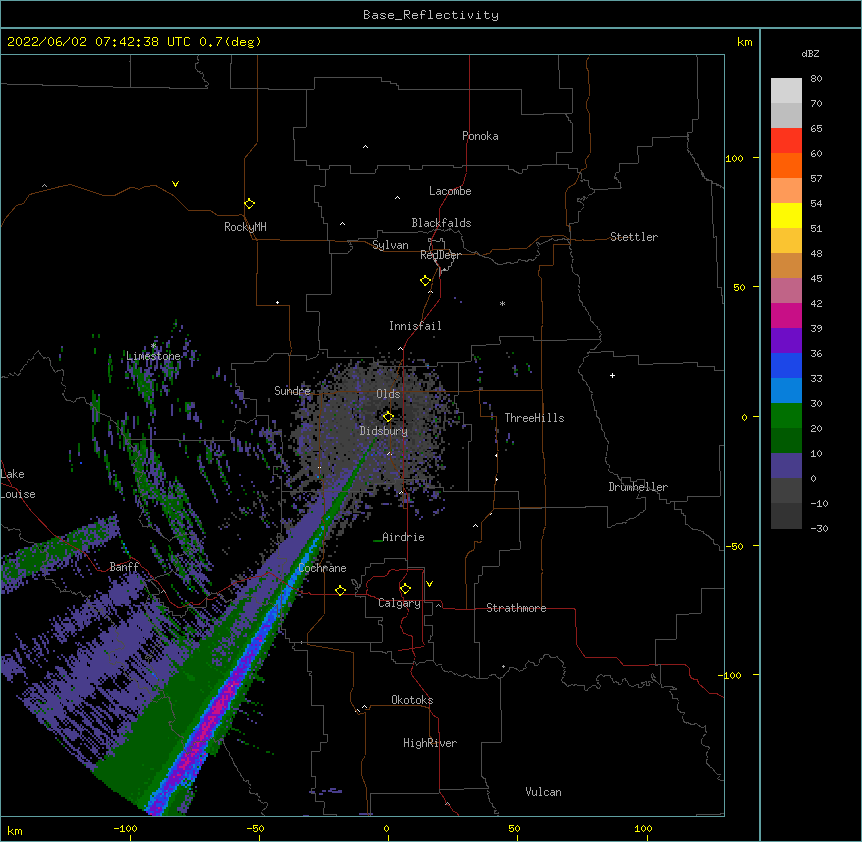Click the white caret marker just below Innisfail
Screen dimensions: 862x842
[x=400, y=348]
